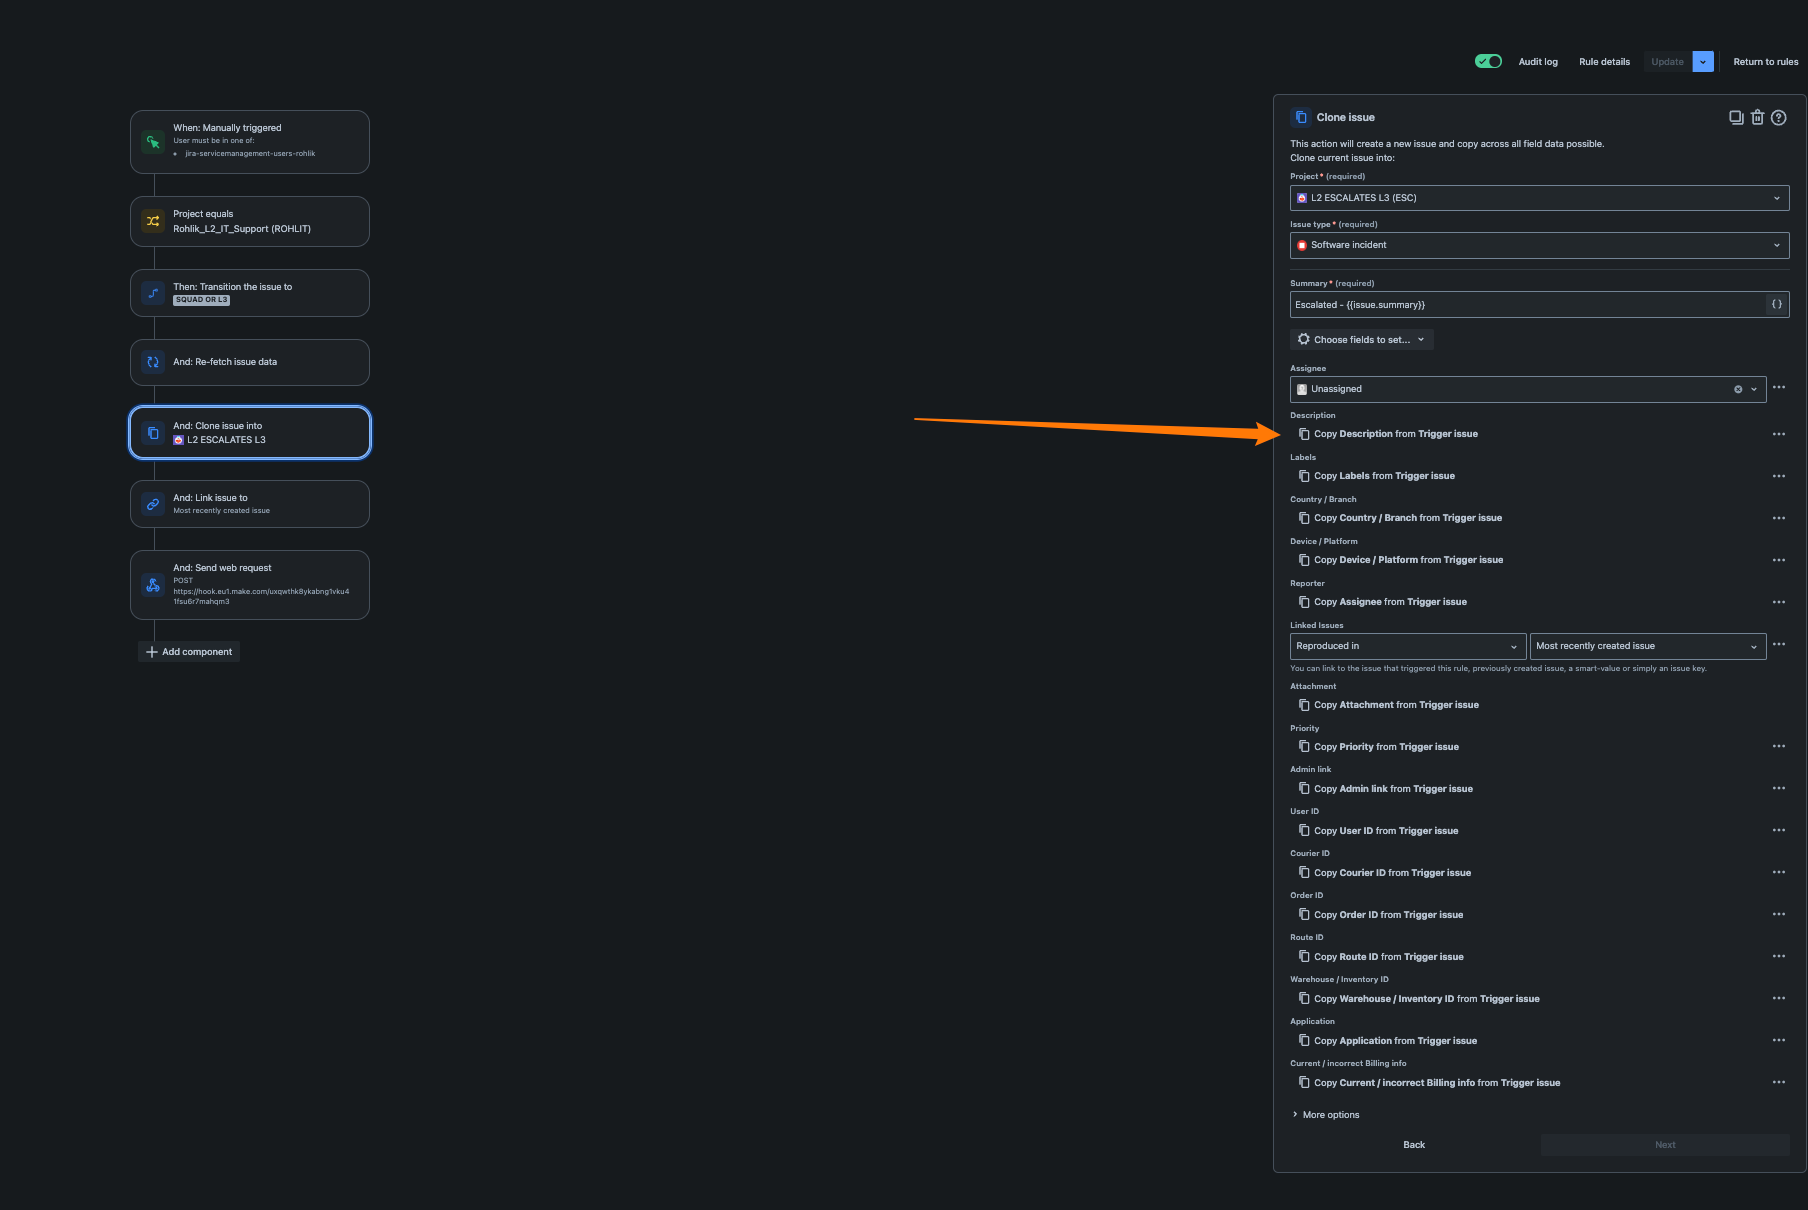Click the duplicate component icon in Clone issue header
1808x1210 pixels.
(x=1736, y=117)
